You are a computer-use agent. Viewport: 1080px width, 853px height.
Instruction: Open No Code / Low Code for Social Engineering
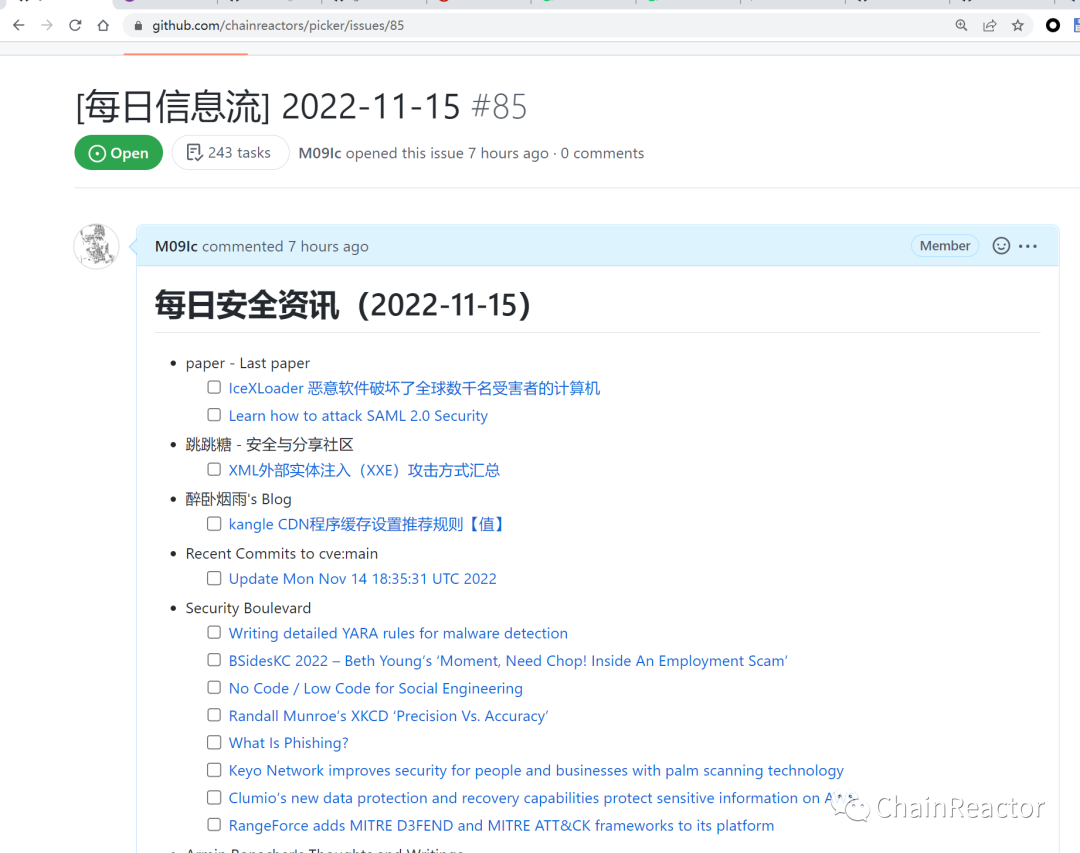pos(375,689)
